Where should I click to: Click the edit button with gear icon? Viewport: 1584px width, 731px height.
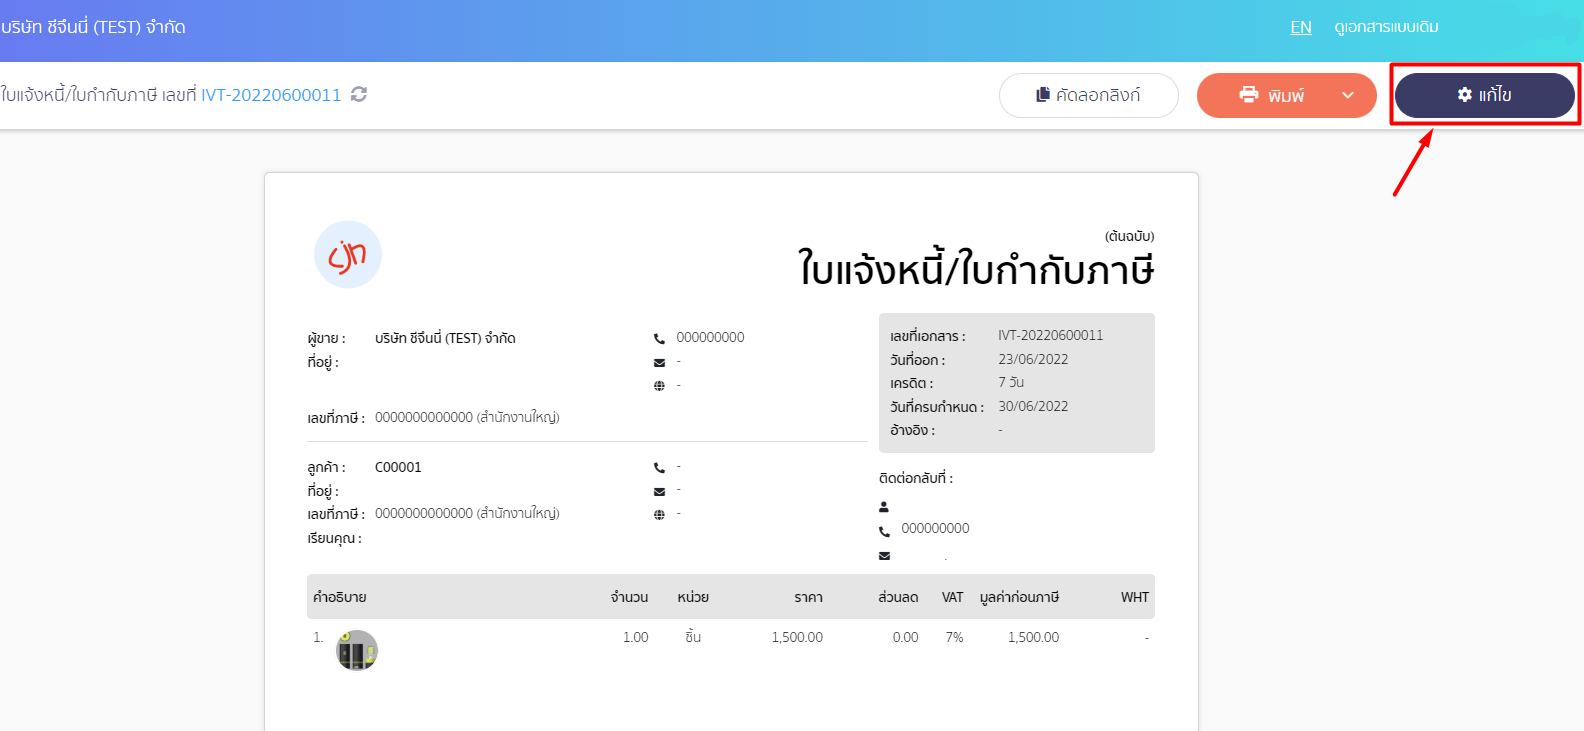click(1484, 95)
